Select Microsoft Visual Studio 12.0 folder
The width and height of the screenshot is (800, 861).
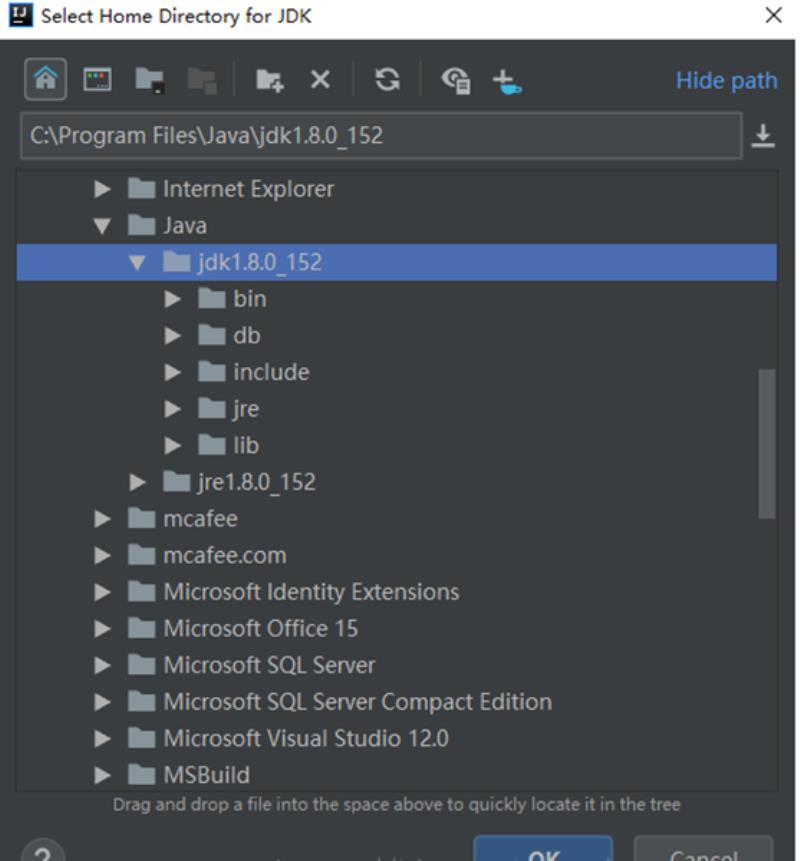tap(396, 739)
